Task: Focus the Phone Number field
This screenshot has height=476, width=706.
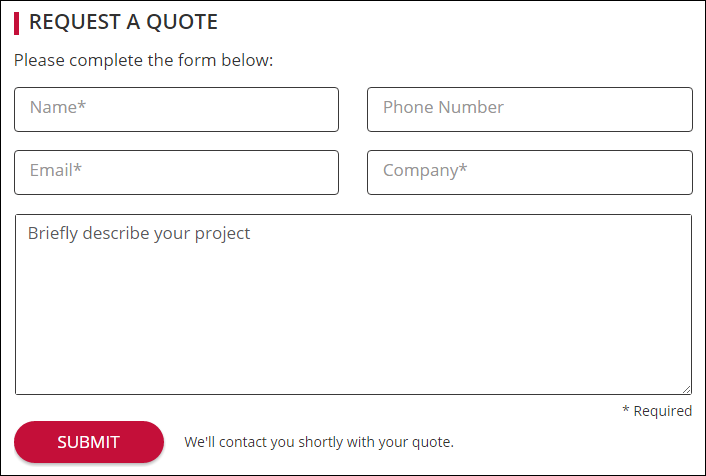Action: click(x=529, y=109)
